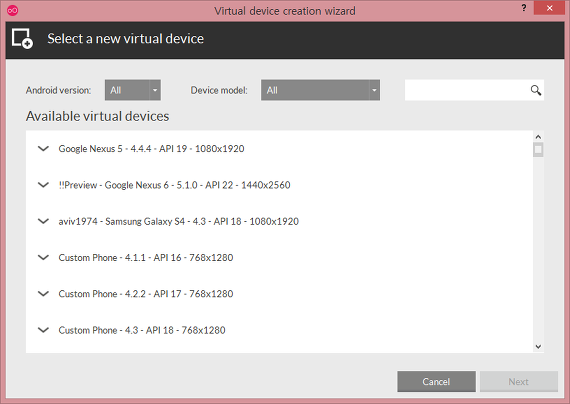Click the scroll down arrow of device list
This screenshot has width=570, height=404.
[538, 347]
